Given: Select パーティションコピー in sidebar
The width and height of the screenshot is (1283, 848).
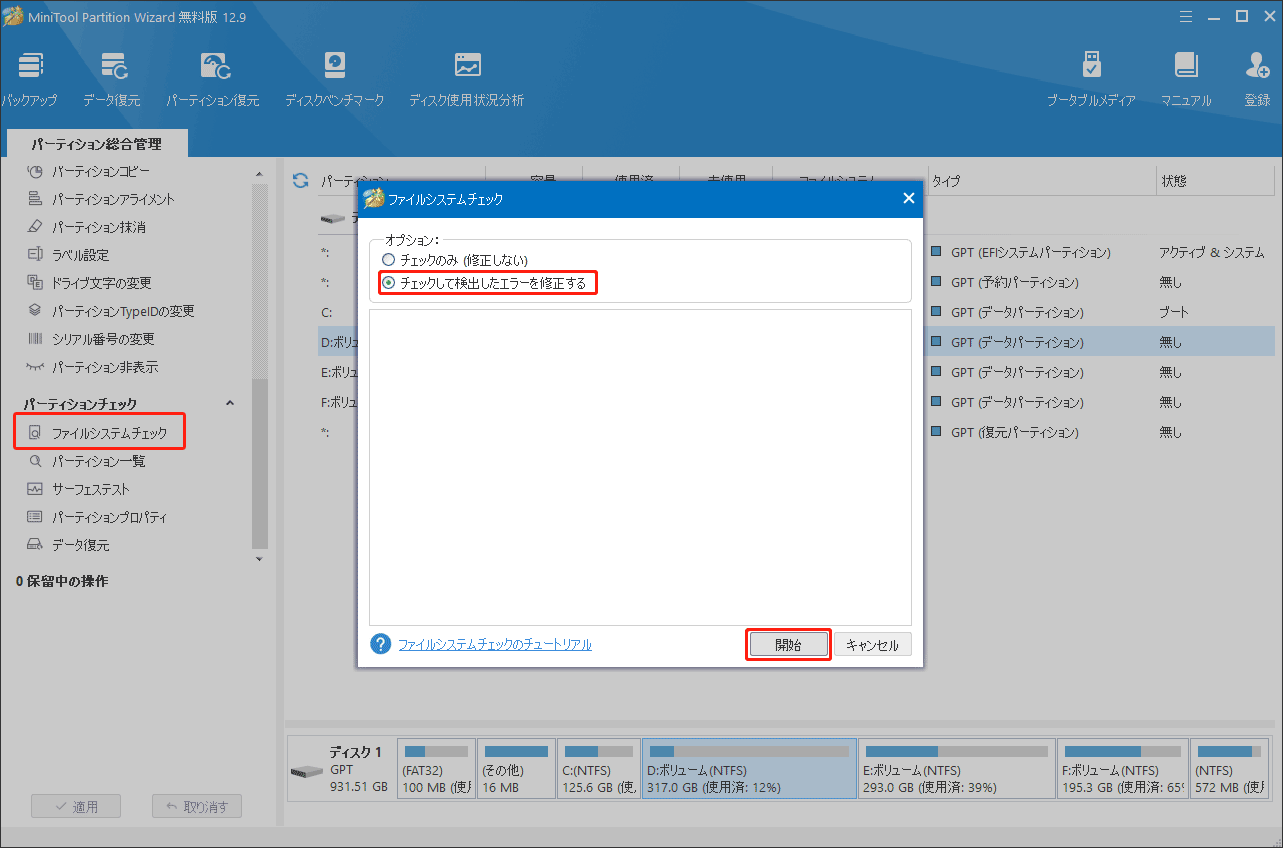Looking at the screenshot, I should pyautogui.click(x=88, y=171).
